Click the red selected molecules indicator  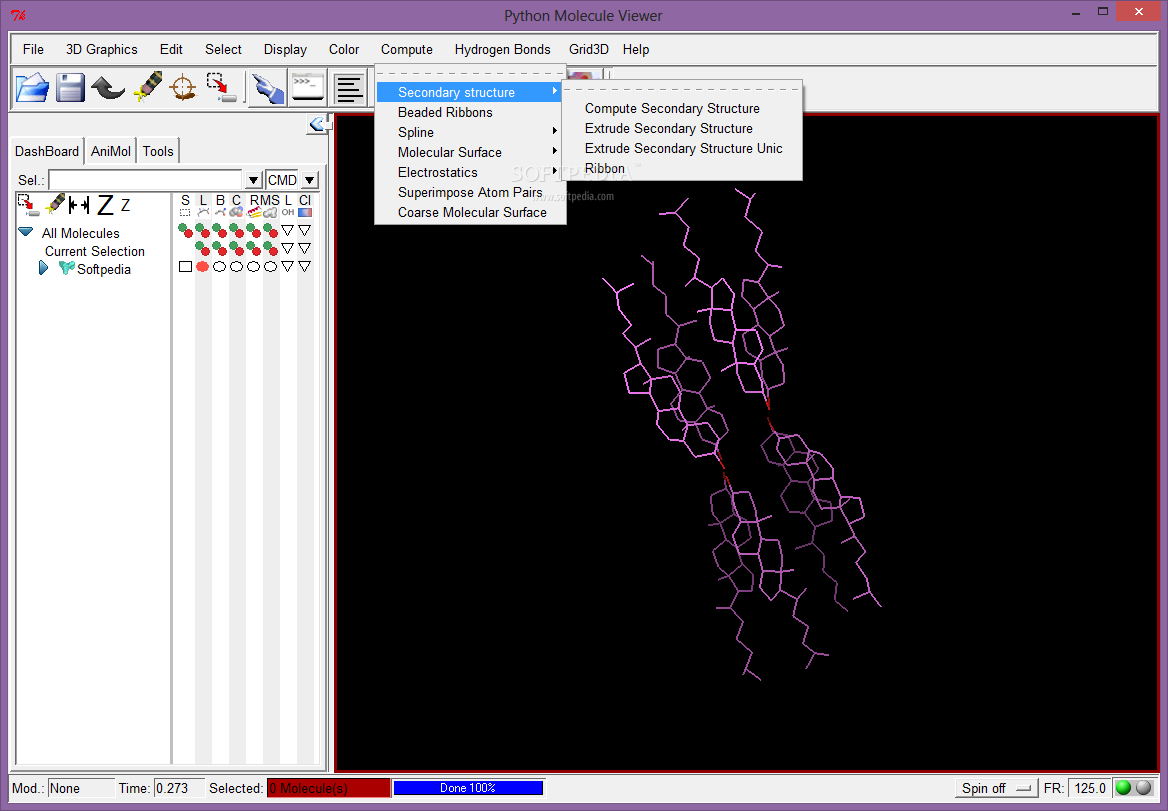(x=328, y=788)
